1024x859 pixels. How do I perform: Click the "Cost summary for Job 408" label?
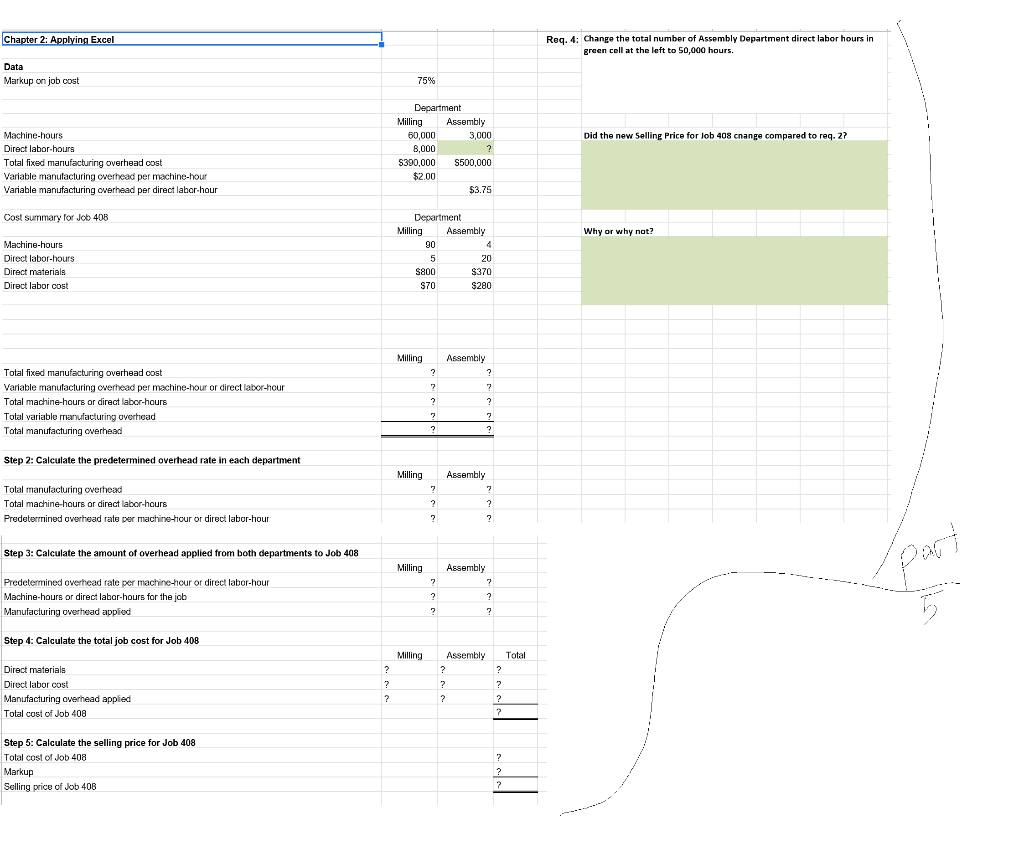point(56,218)
